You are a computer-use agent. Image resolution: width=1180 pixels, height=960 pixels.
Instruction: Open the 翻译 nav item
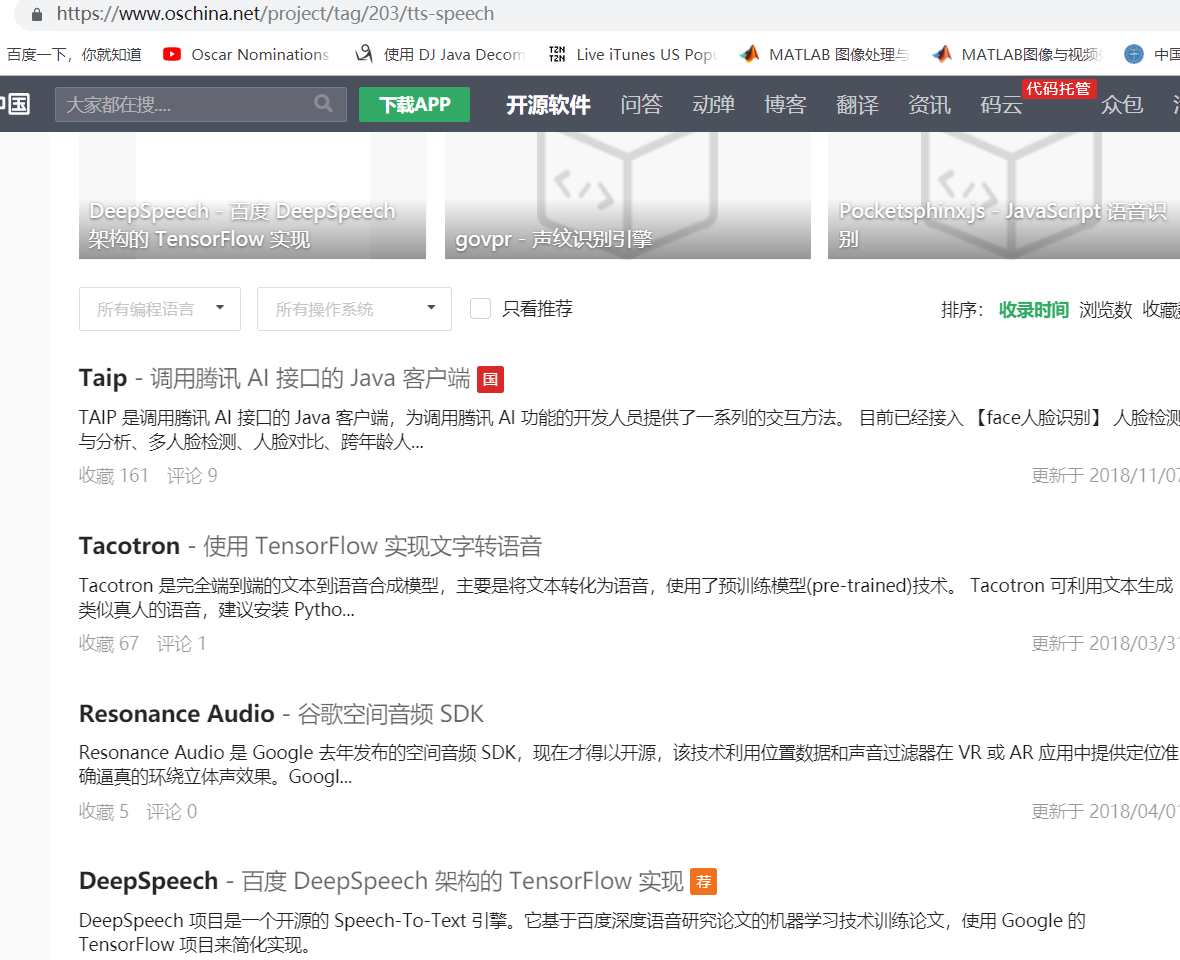tap(857, 105)
